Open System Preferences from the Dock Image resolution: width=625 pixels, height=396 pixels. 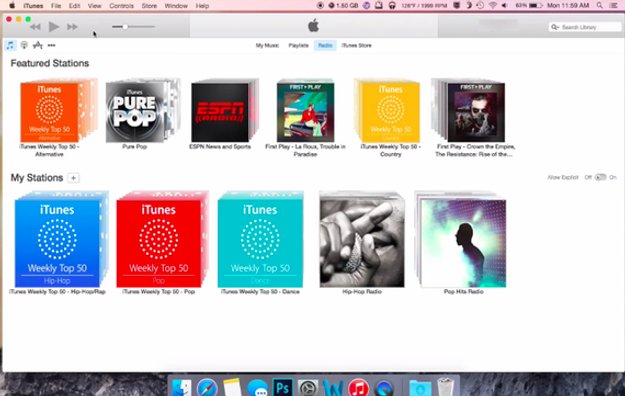click(x=308, y=387)
